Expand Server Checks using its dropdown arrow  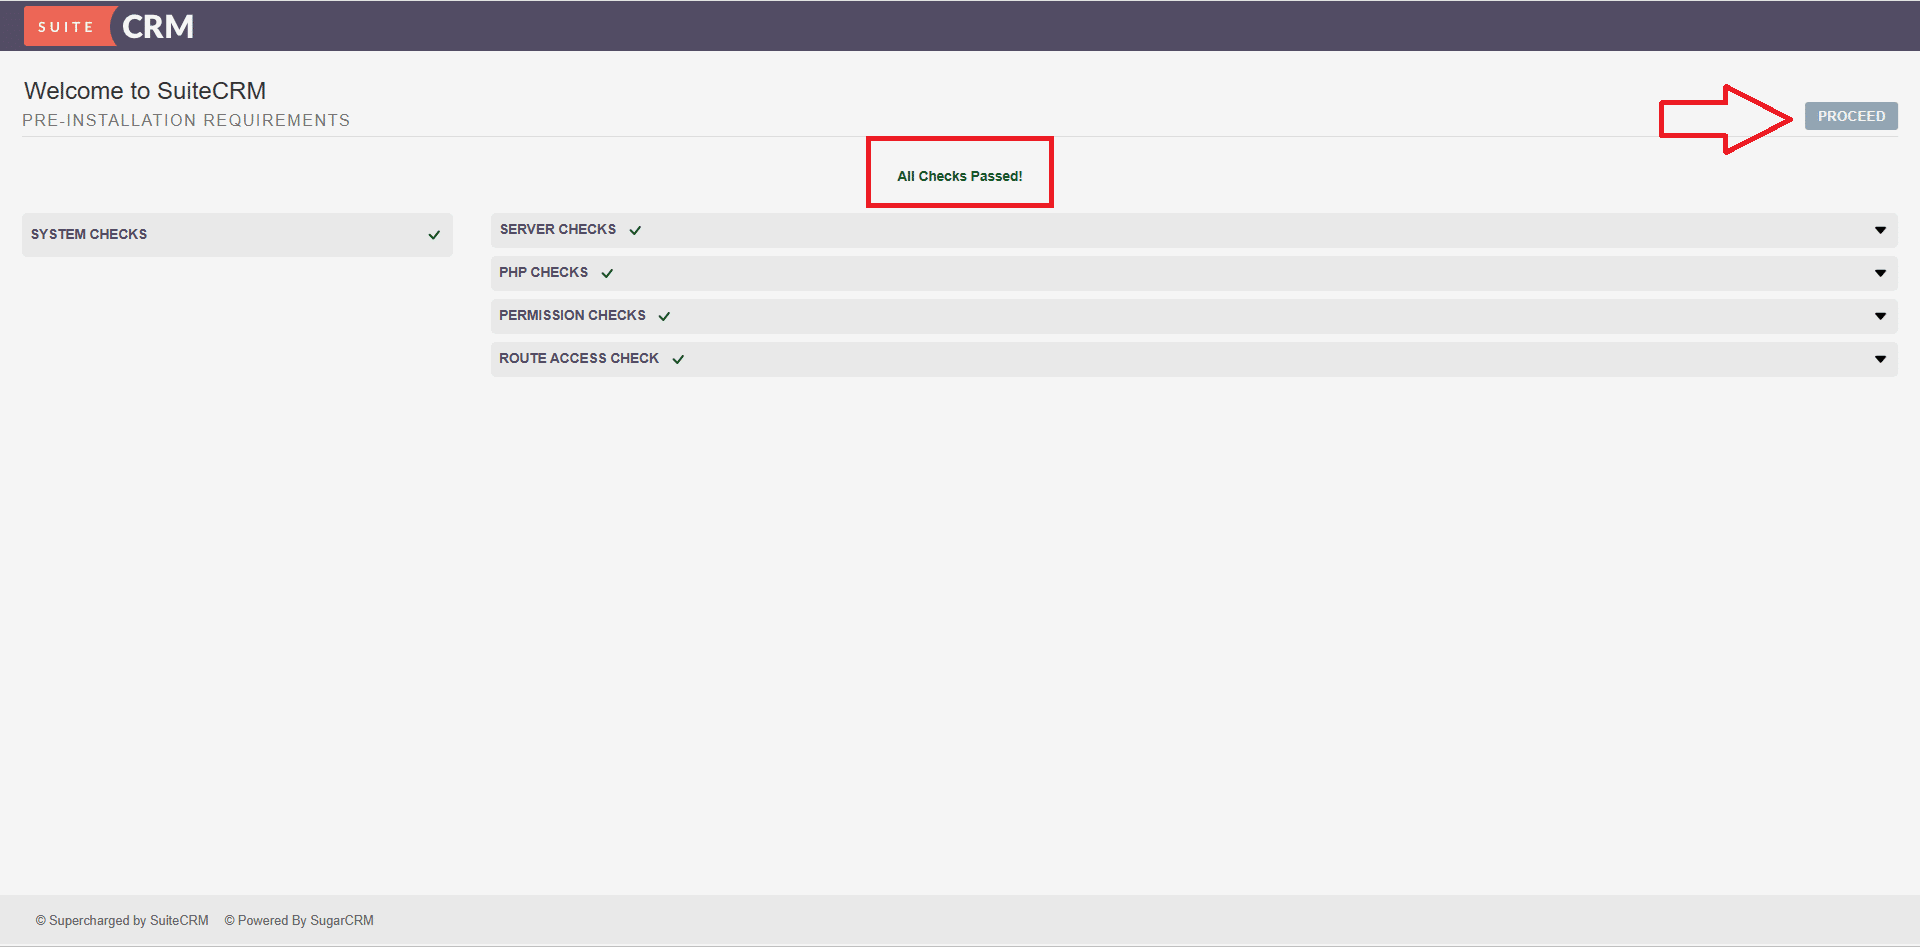click(x=1880, y=230)
